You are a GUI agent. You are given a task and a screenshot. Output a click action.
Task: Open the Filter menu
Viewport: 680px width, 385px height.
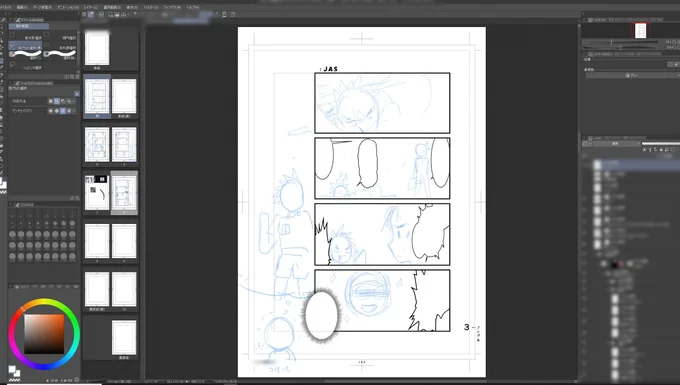150,7
